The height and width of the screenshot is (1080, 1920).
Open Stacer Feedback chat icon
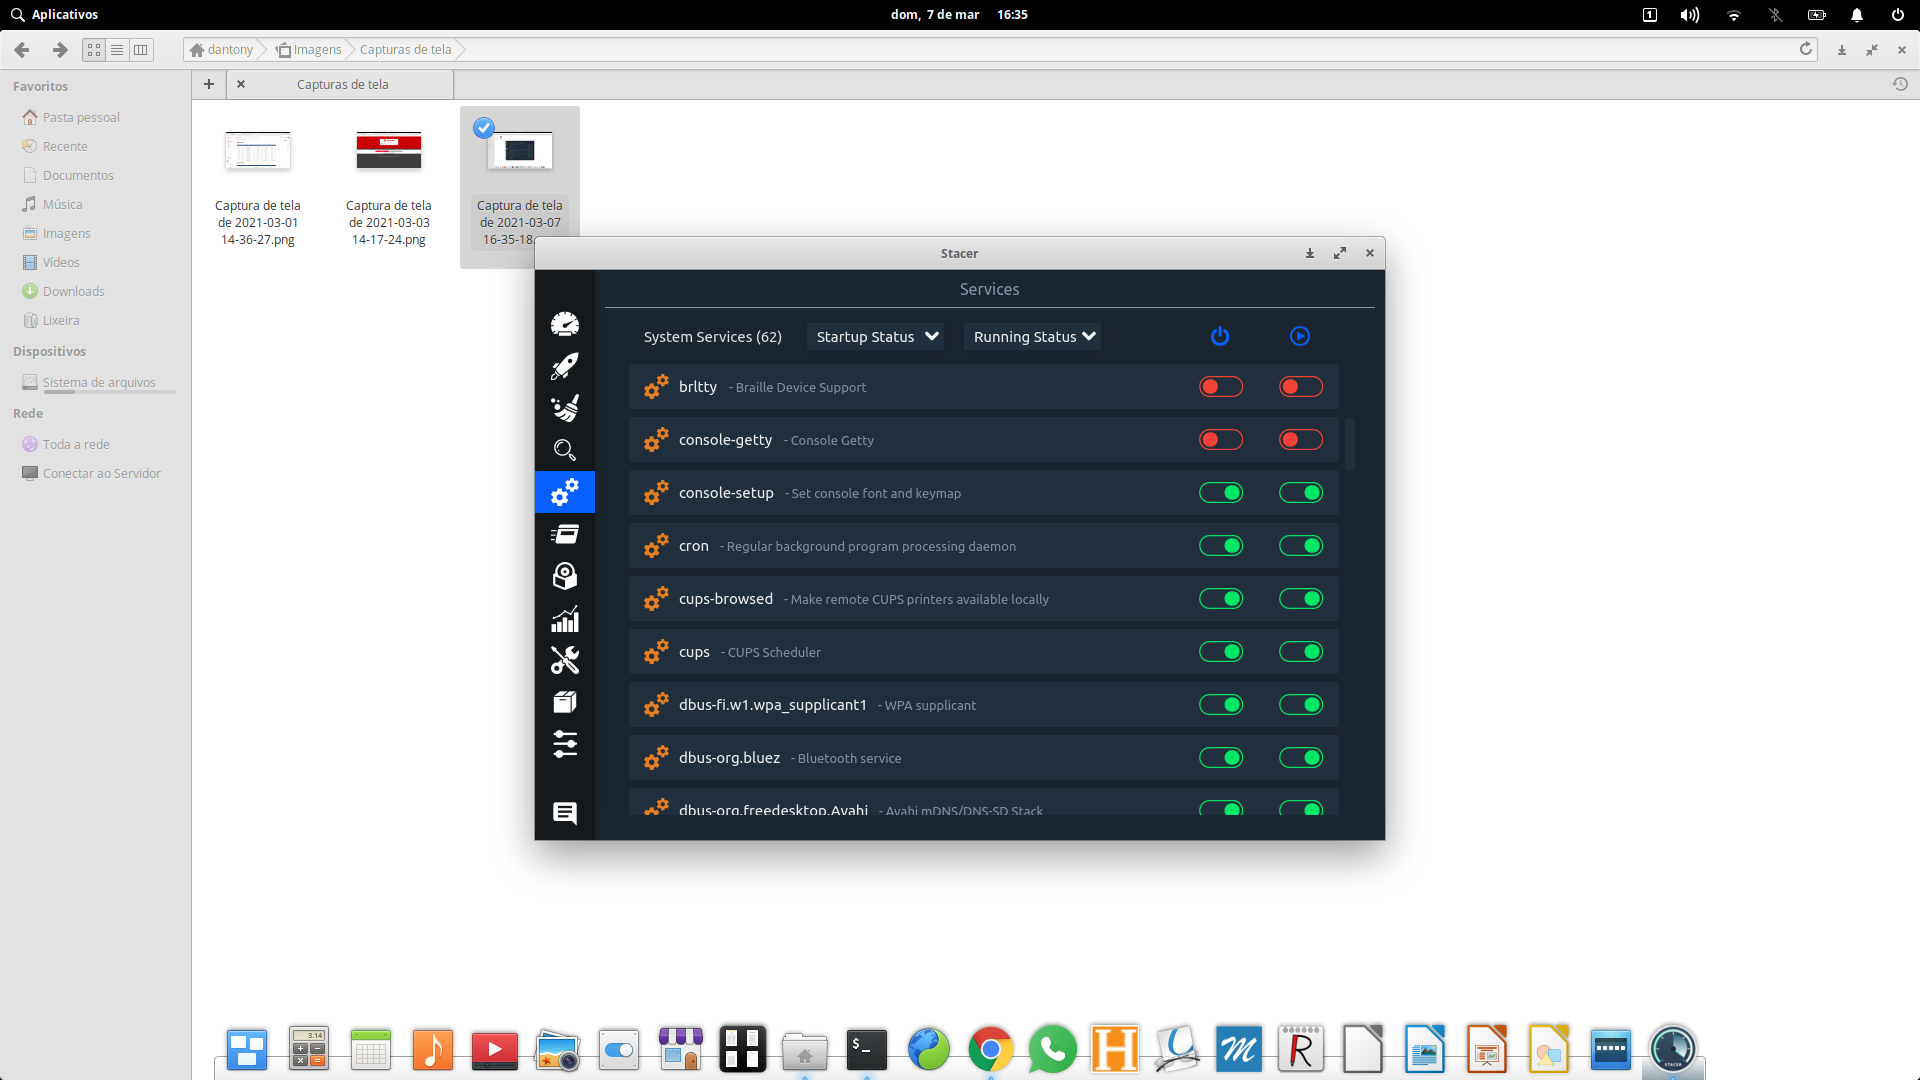click(x=565, y=813)
